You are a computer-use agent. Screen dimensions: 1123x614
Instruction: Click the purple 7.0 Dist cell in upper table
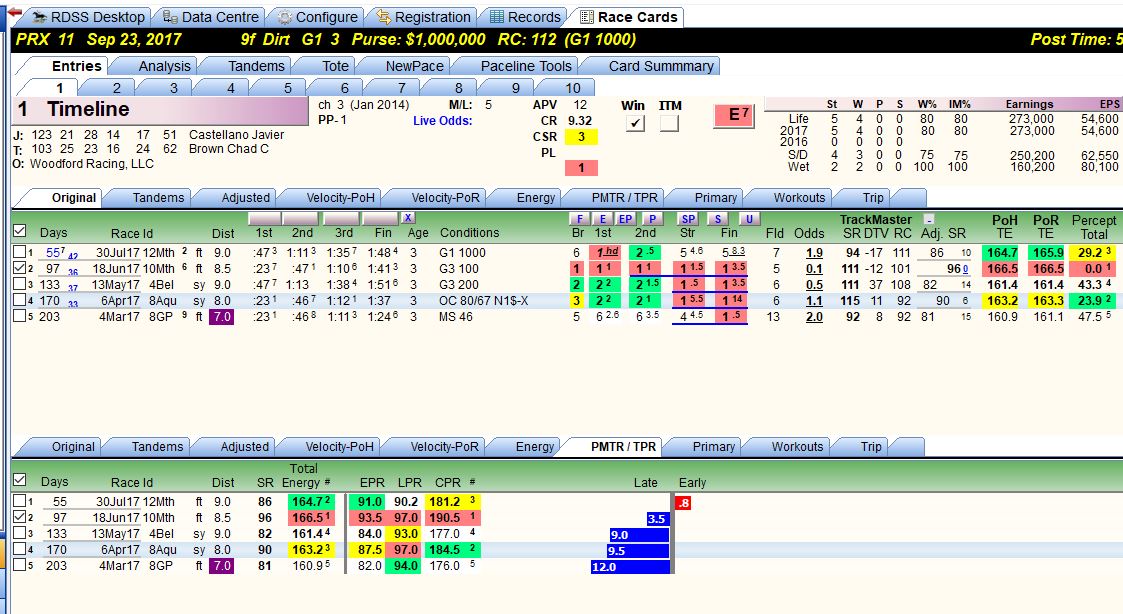point(221,317)
